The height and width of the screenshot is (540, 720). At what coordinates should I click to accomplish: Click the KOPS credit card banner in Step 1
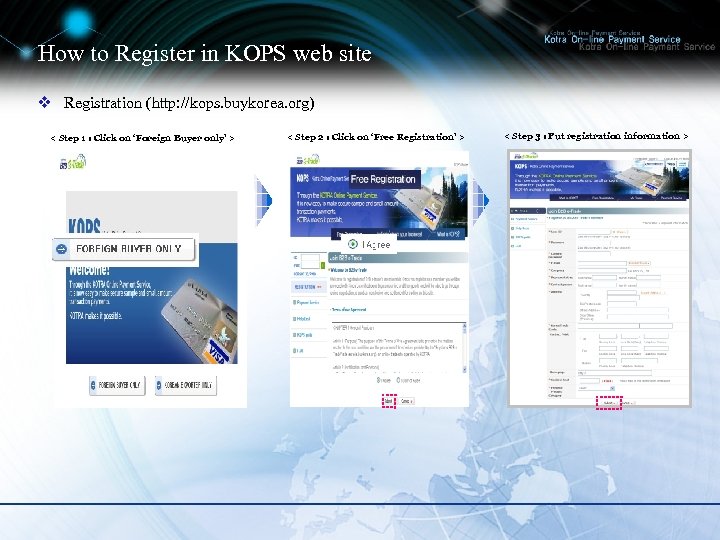click(x=152, y=303)
